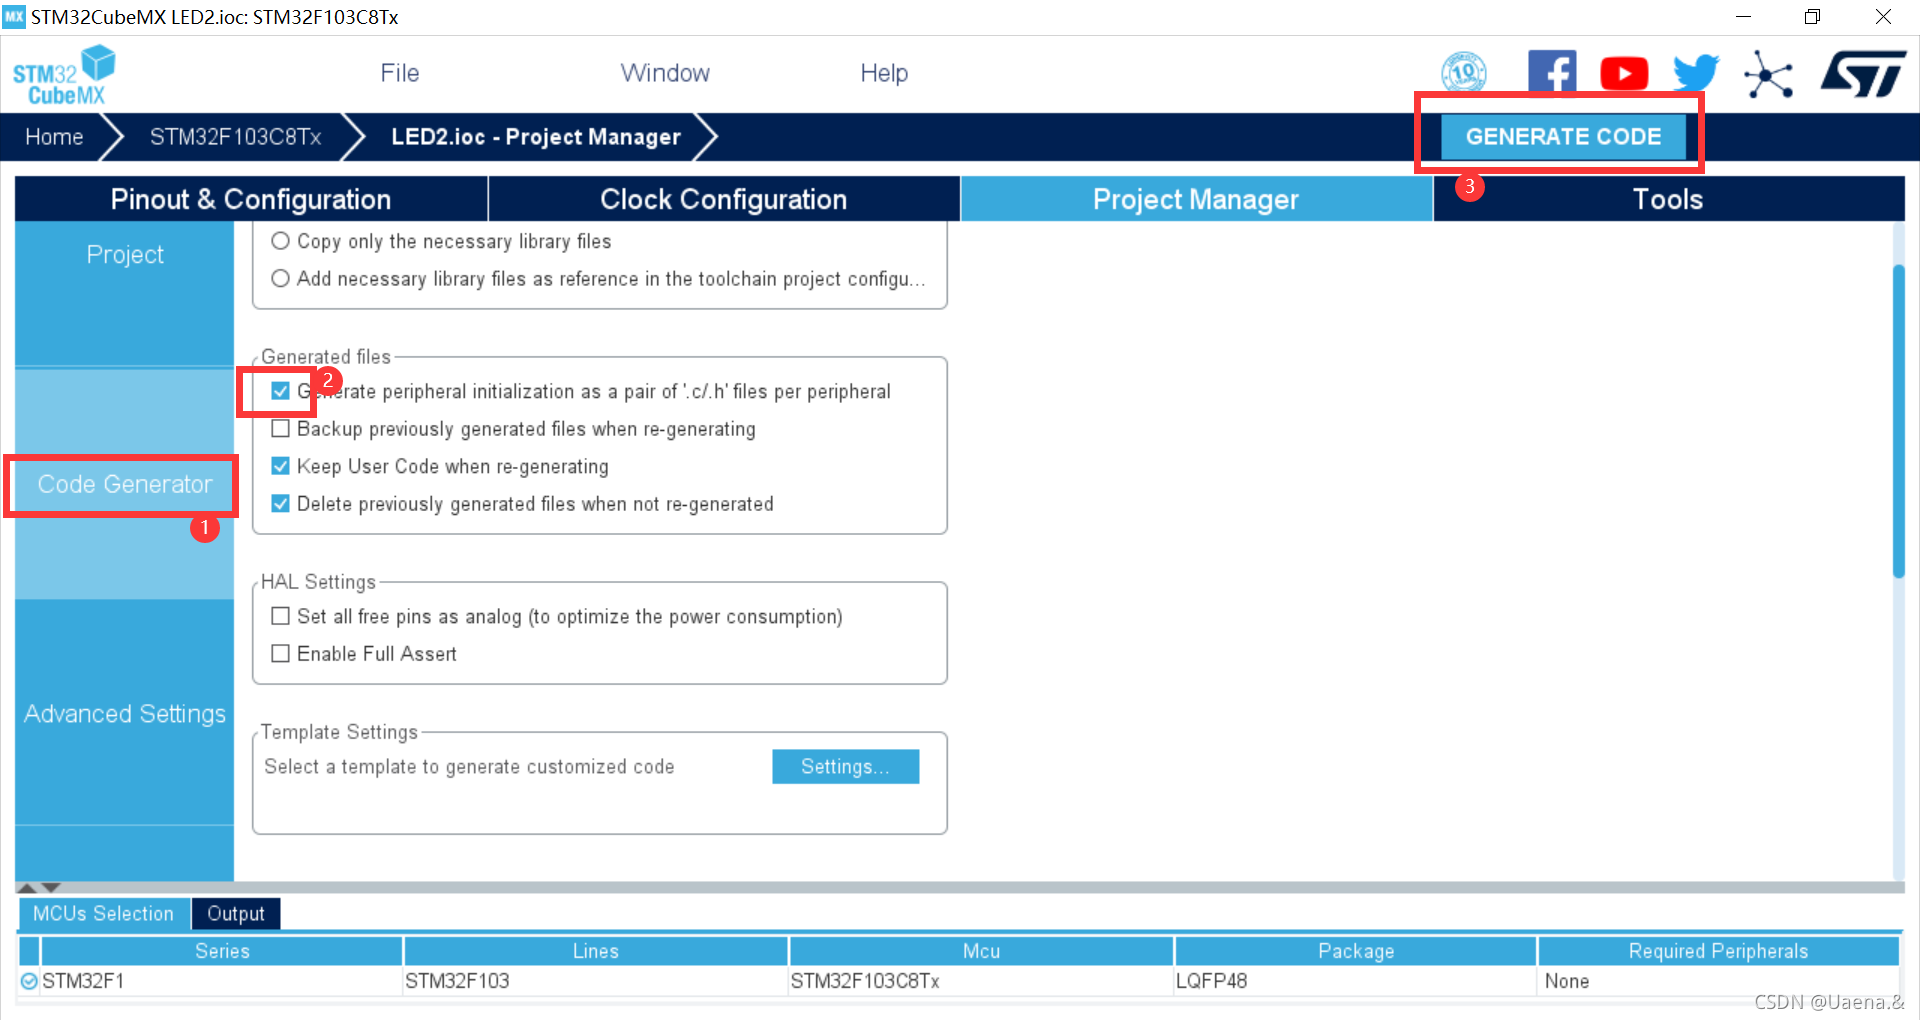This screenshot has width=1920, height=1020.
Task: Toggle generate peripheral init as .c/.h pair
Action: pyautogui.click(x=281, y=391)
